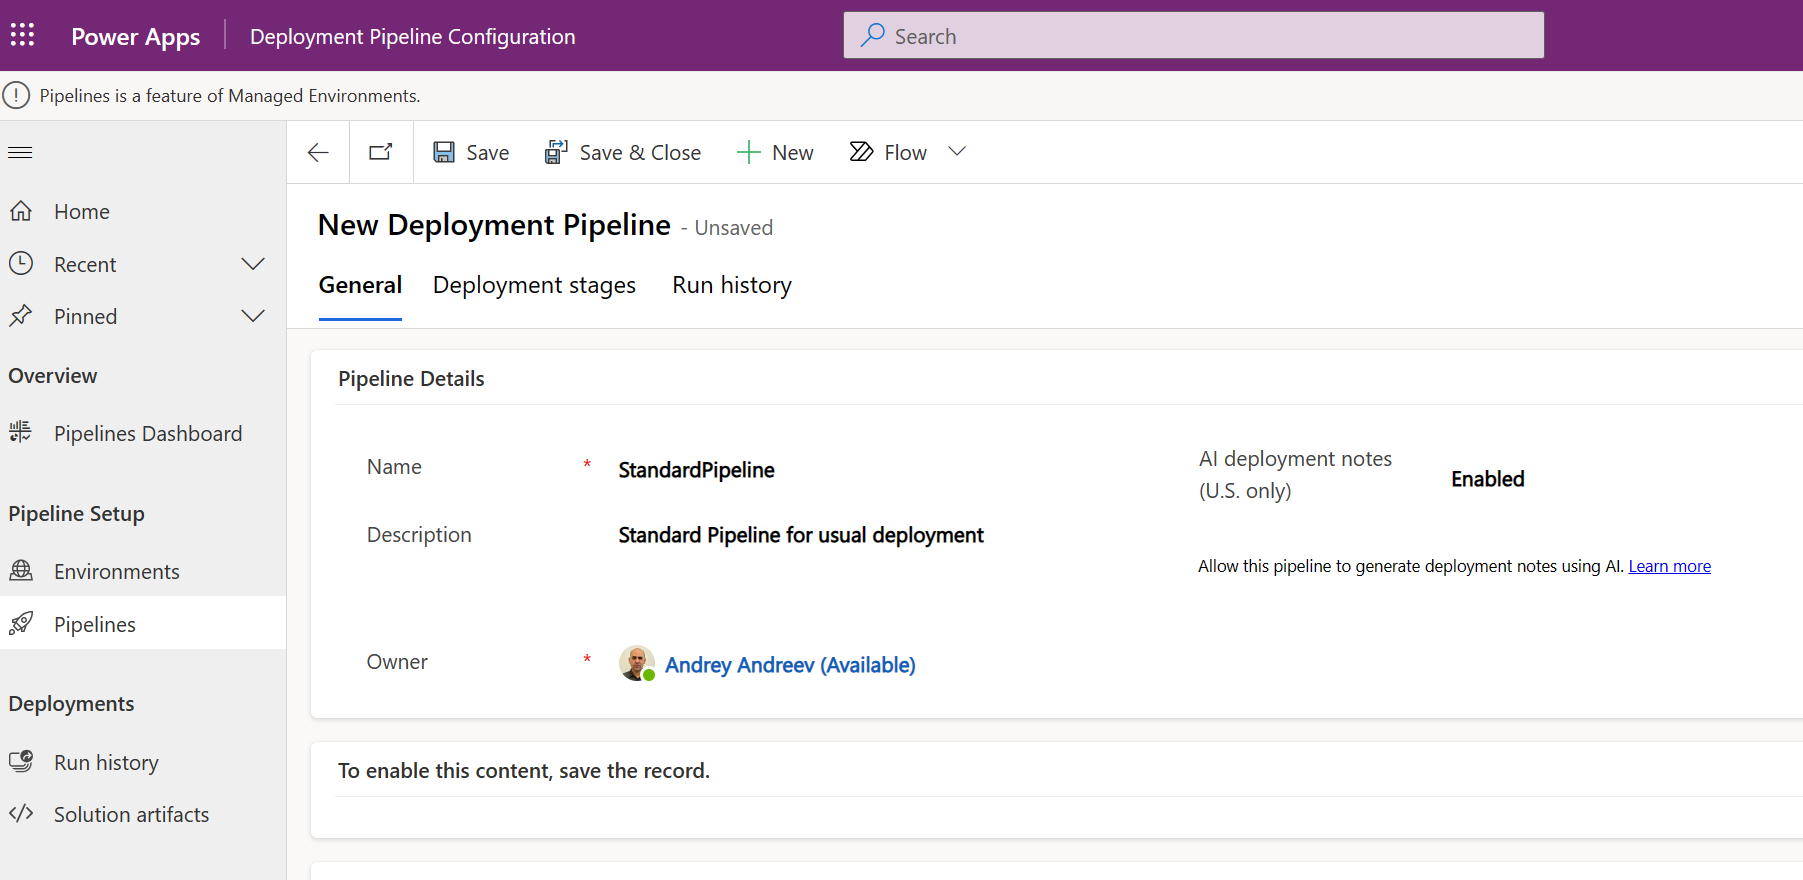Expand the Recent section chevron
This screenshot has height=880, width=1803.
click(253, 264)
